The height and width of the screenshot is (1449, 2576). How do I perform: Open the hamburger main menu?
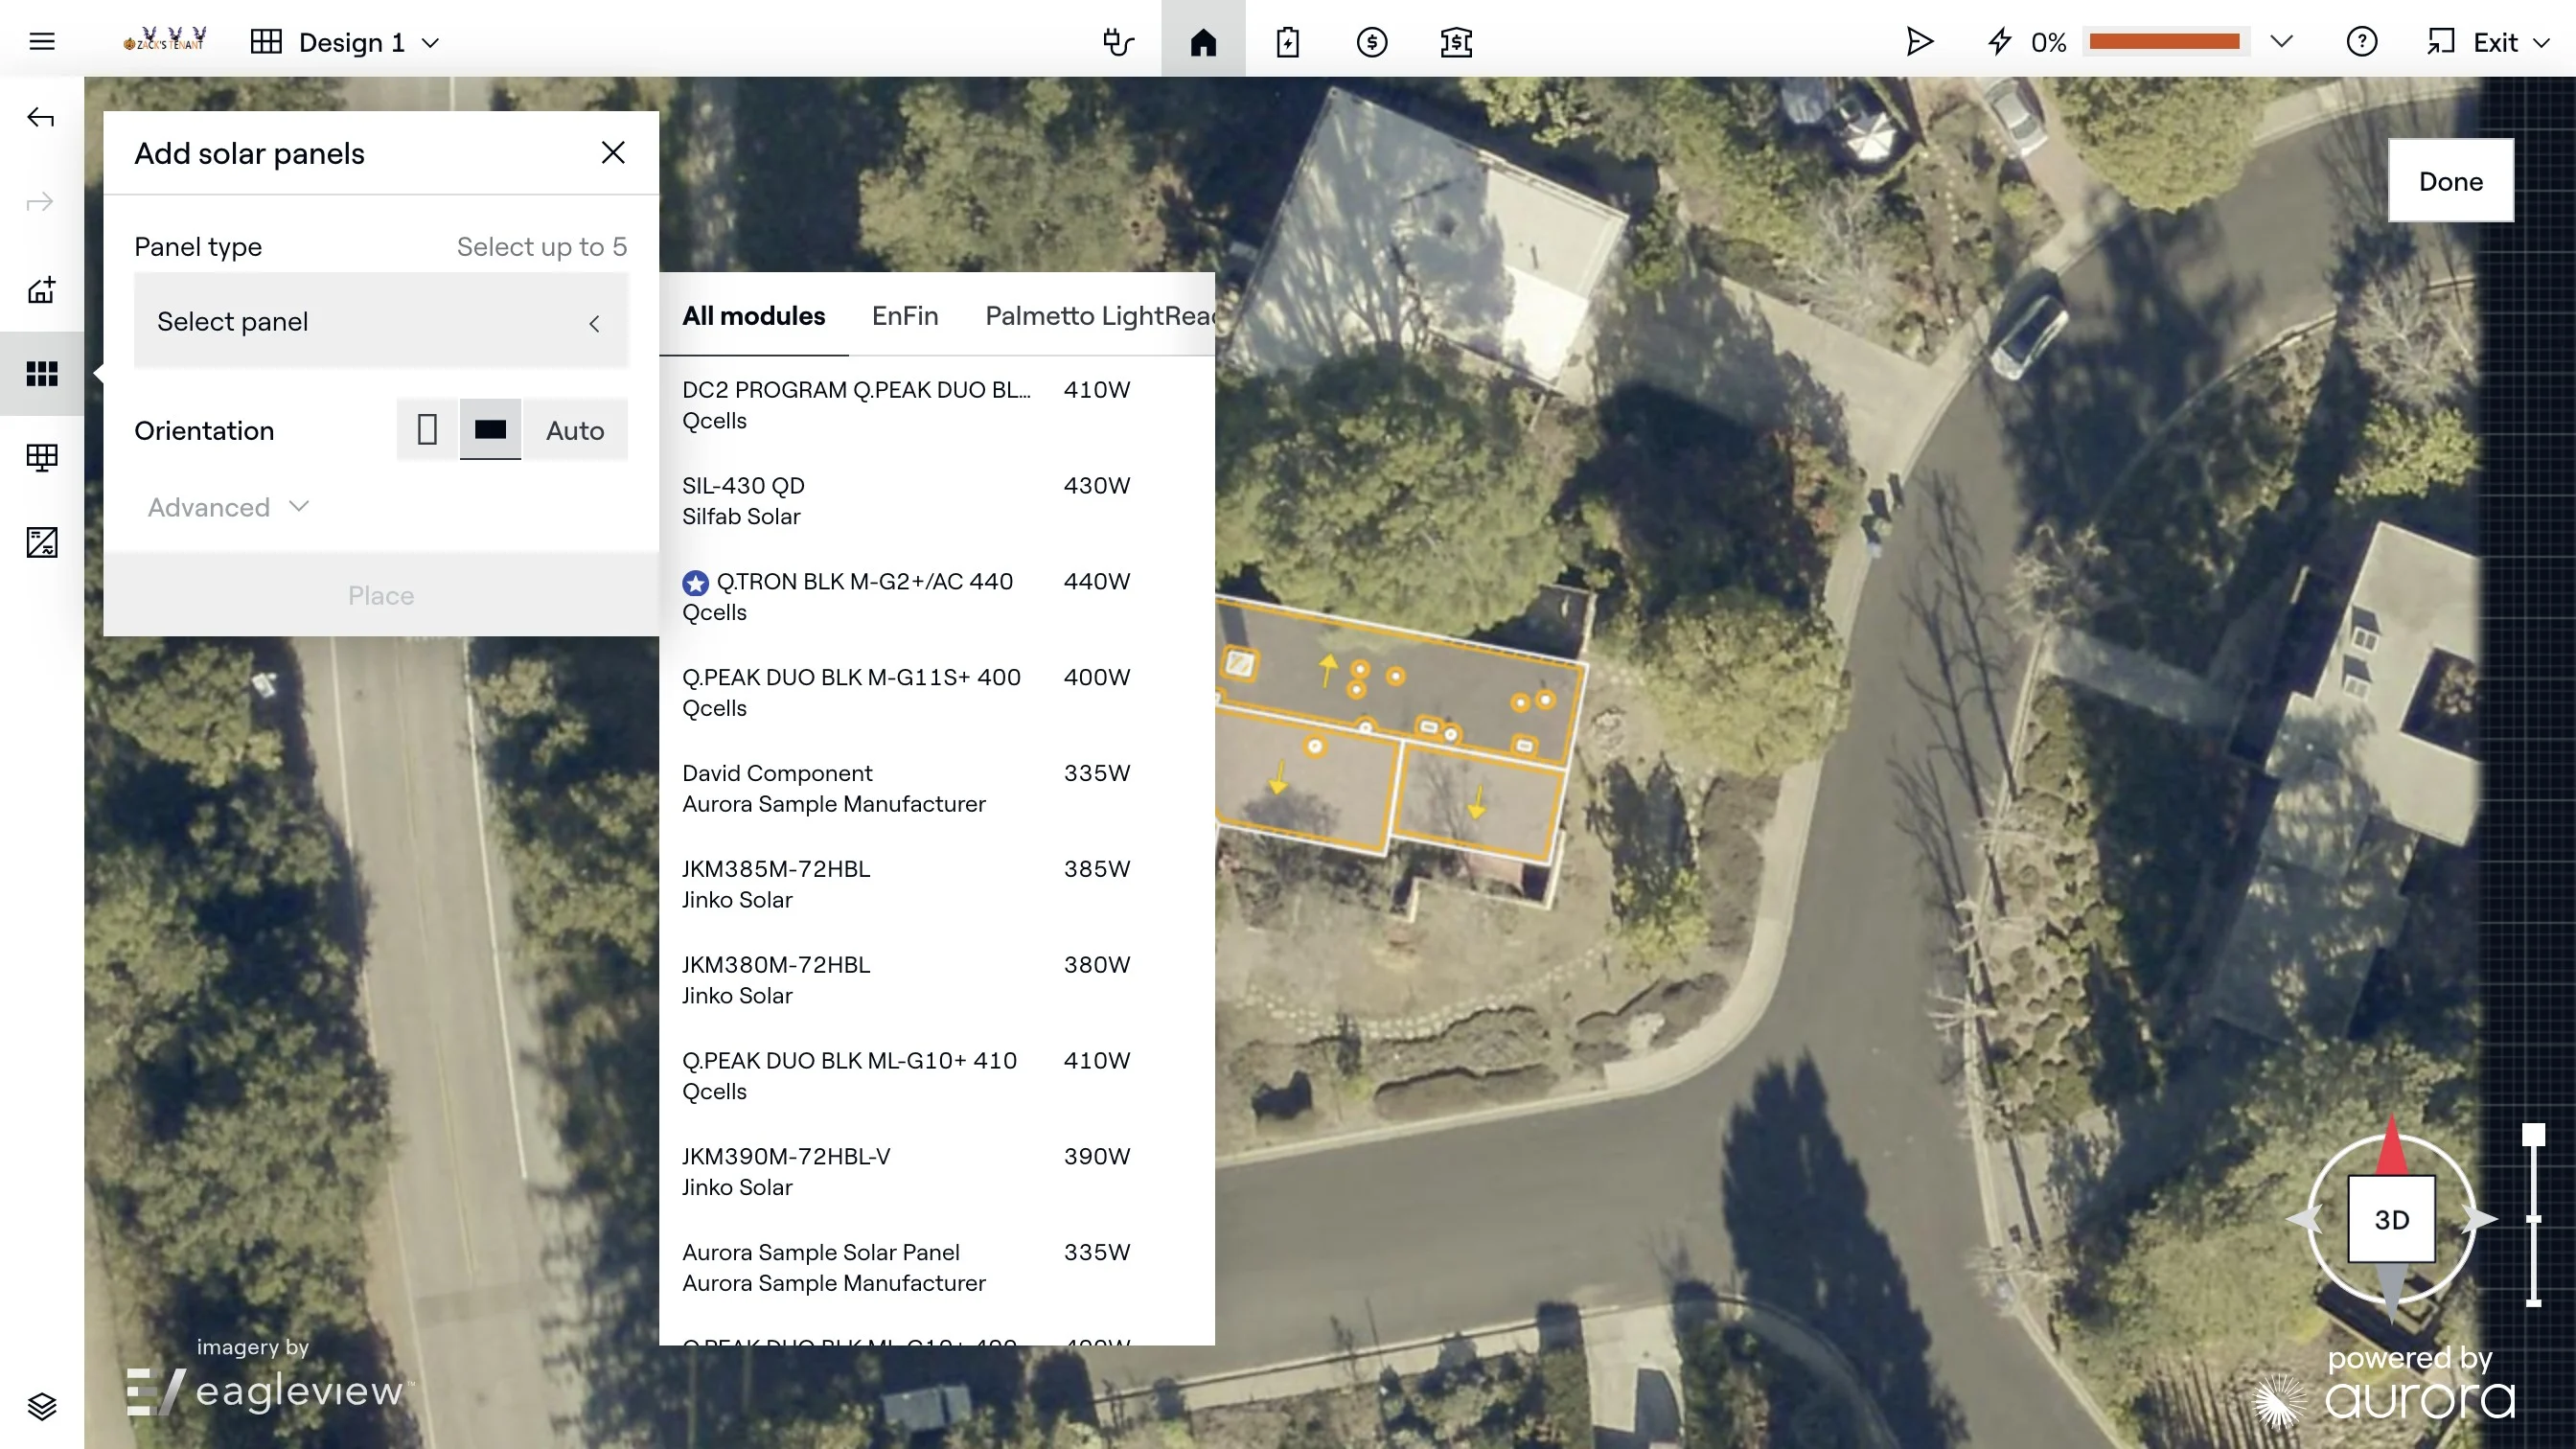(x=41, y=42)
